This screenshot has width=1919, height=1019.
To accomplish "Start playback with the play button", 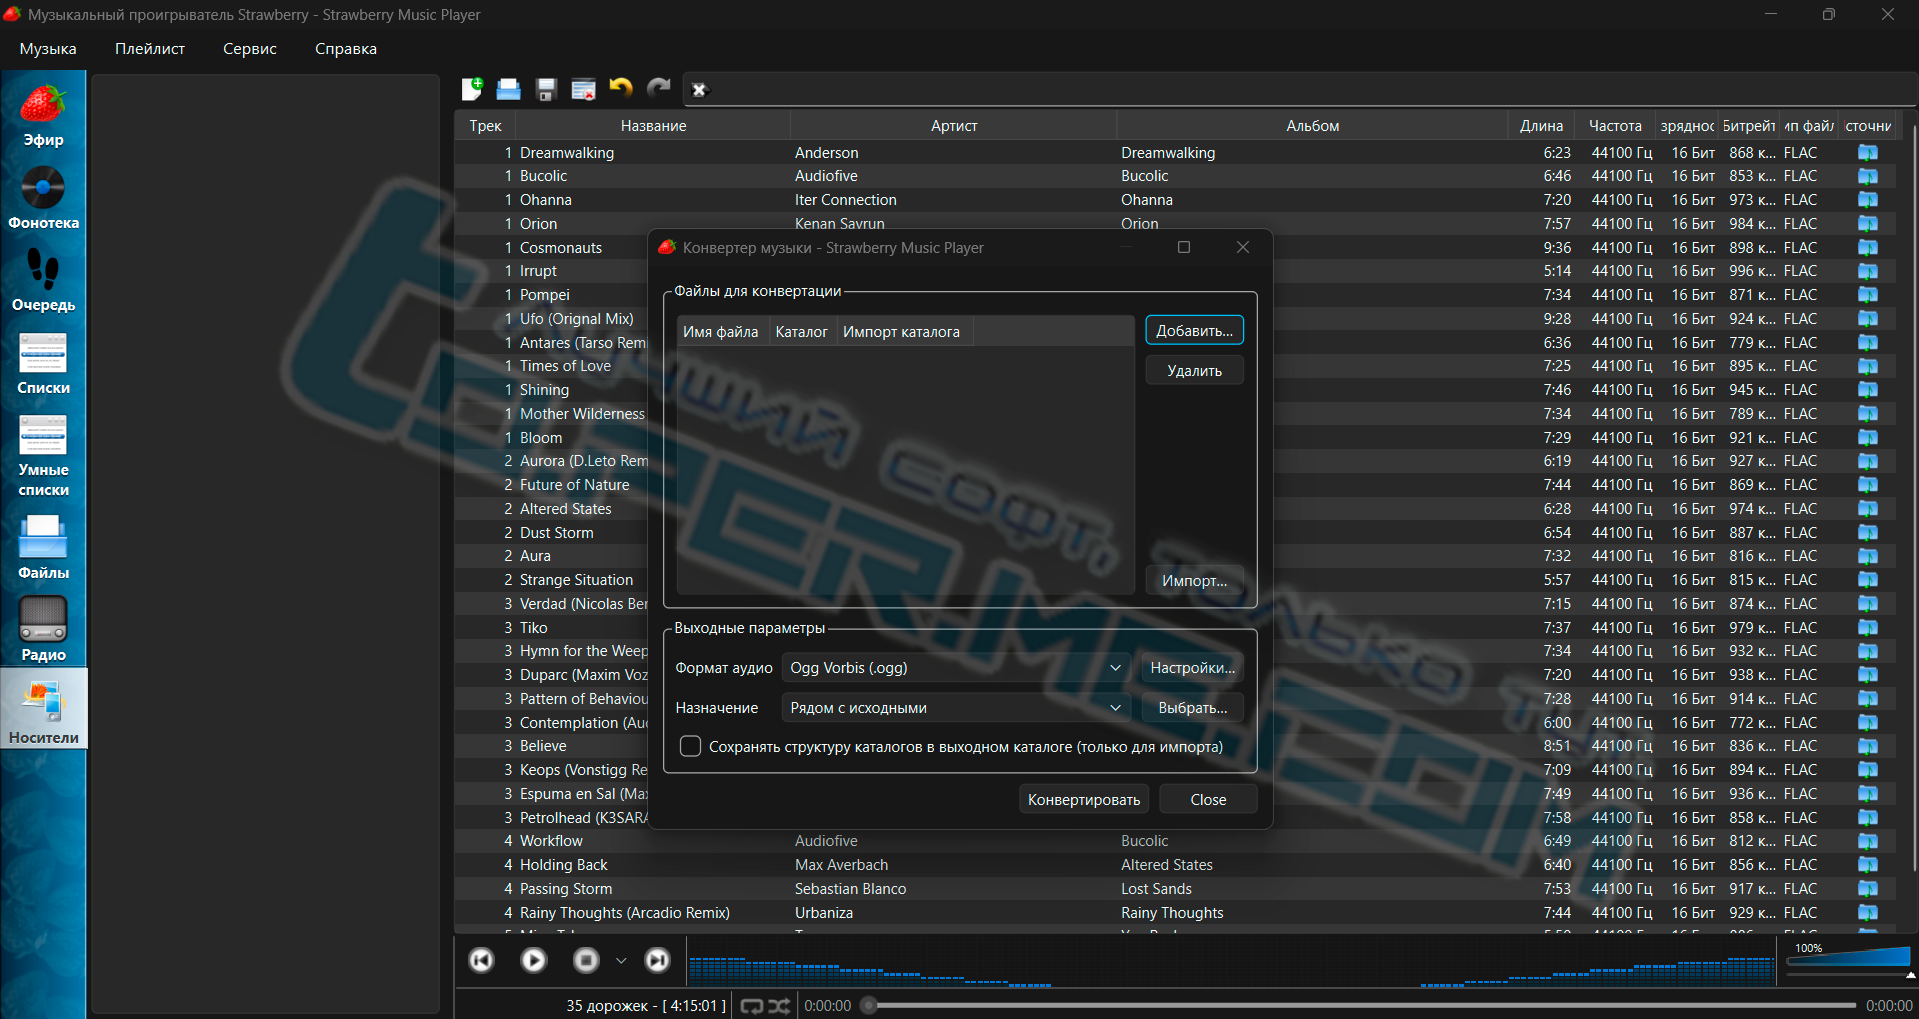I will [x=534, y=961].
